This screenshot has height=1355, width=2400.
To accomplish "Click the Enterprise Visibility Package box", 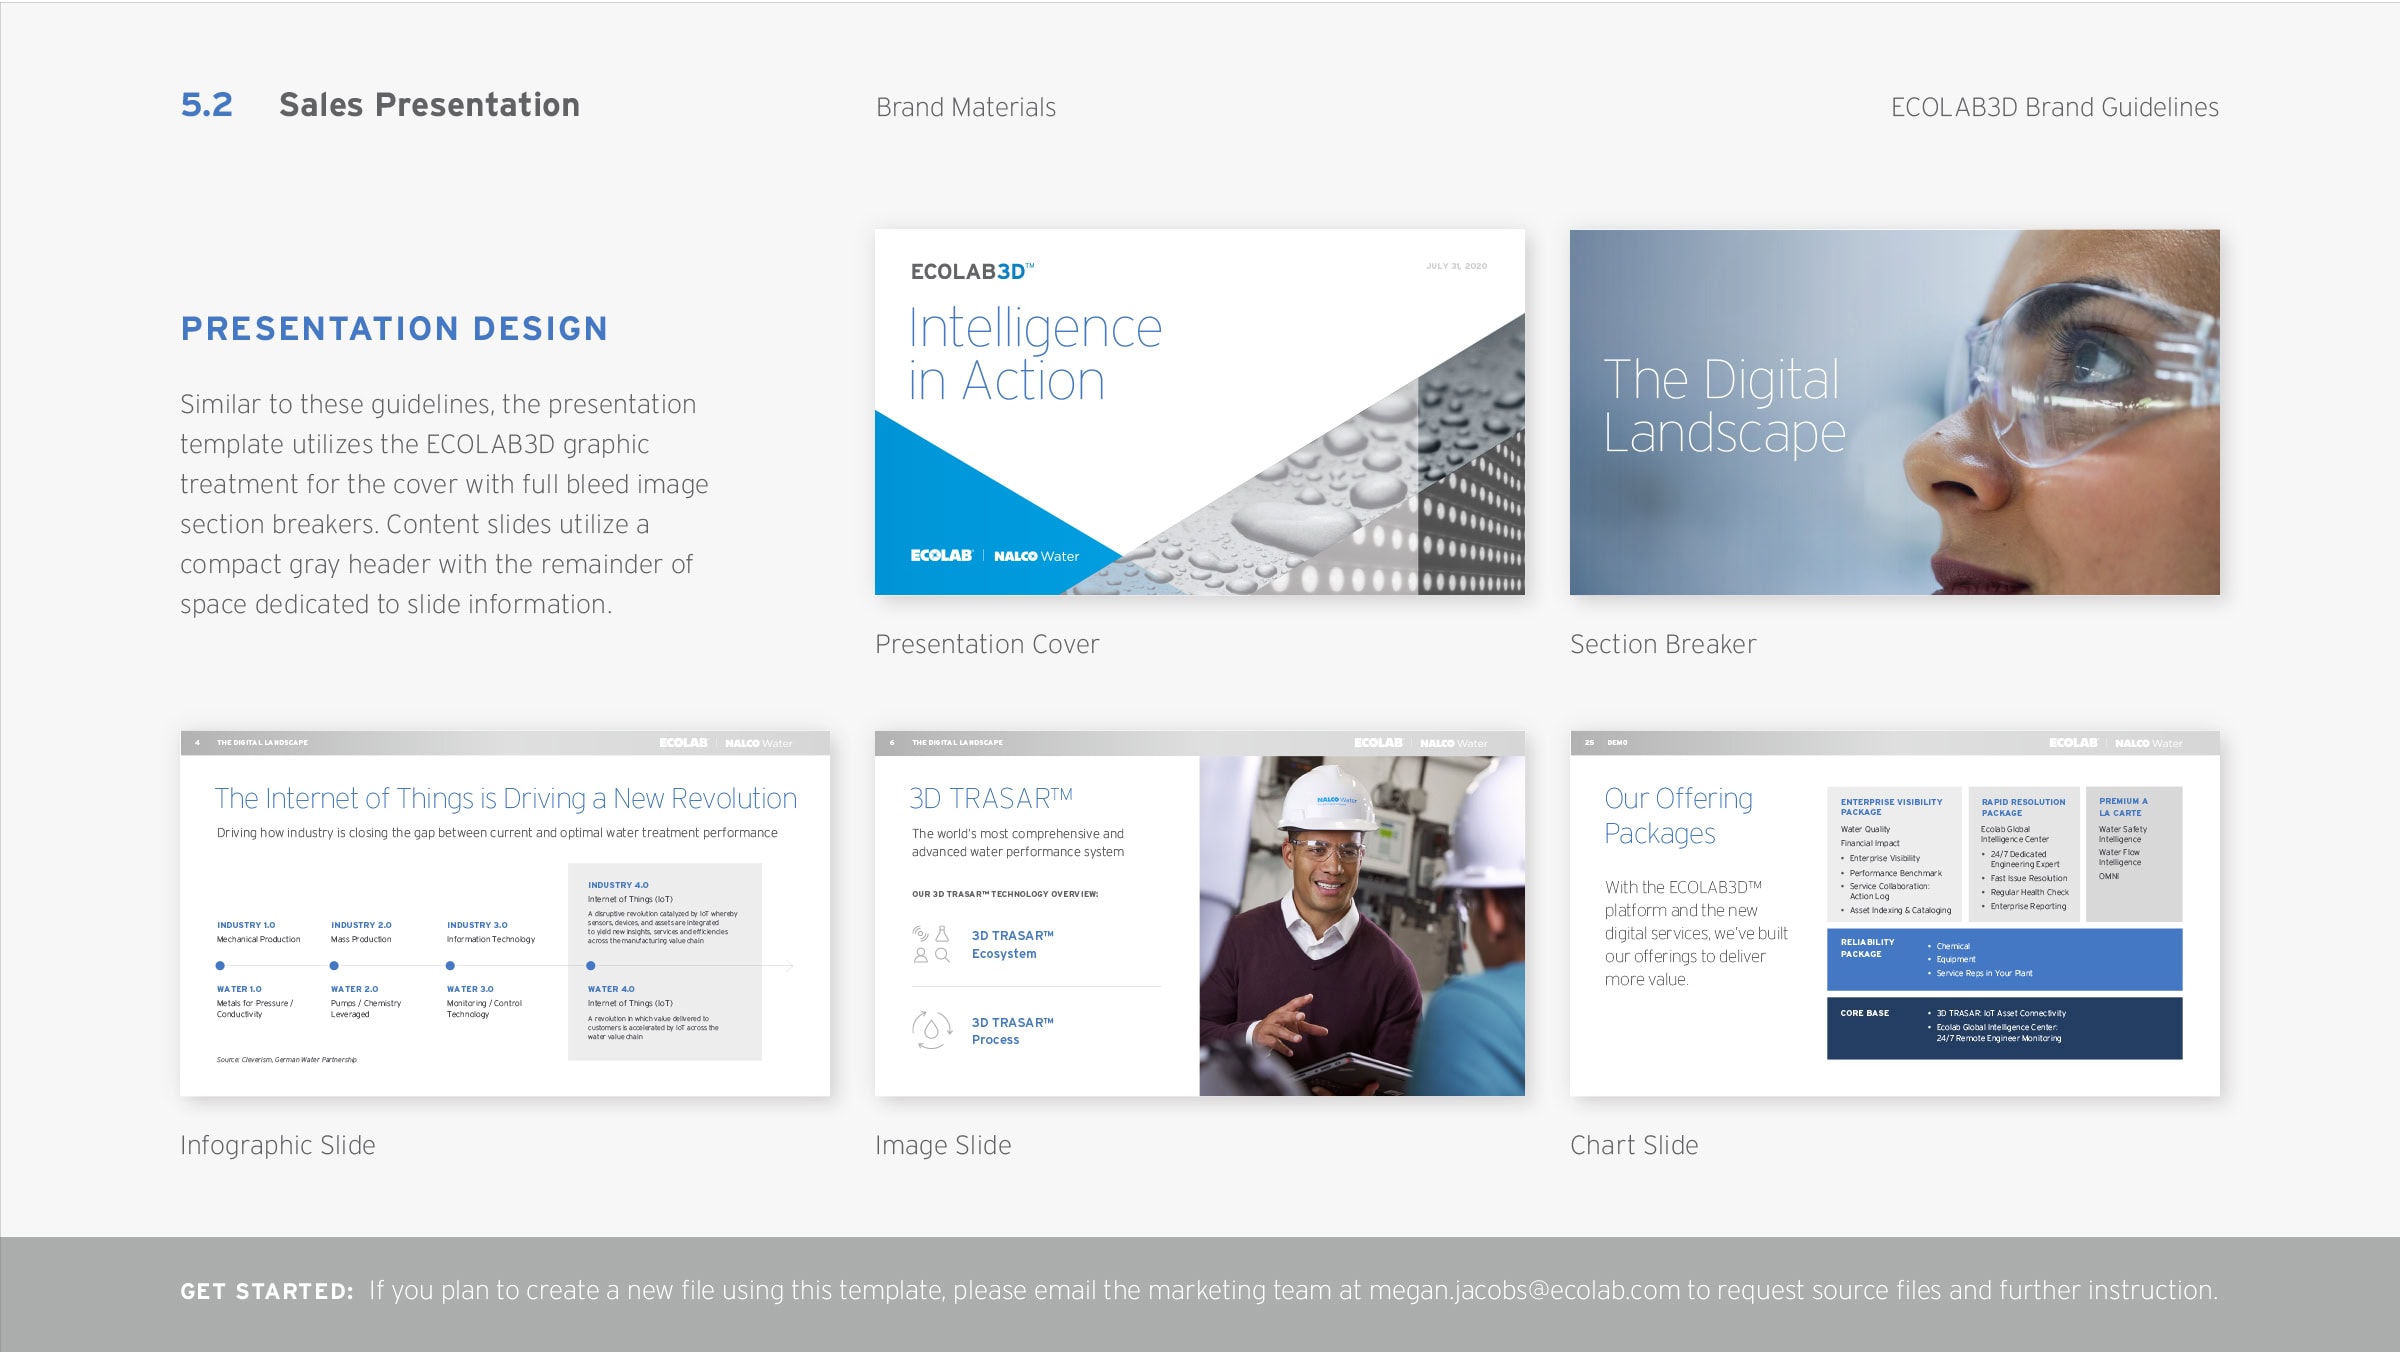I will (1893, 855).
